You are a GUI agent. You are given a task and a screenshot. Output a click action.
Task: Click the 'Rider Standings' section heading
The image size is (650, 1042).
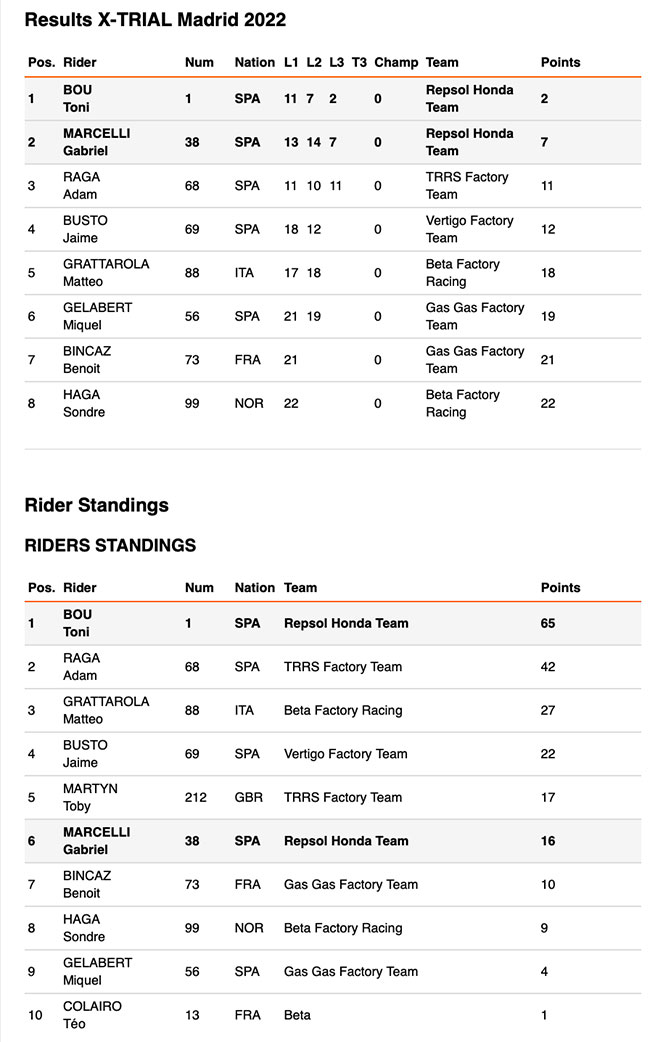click(x=96, y=505)
